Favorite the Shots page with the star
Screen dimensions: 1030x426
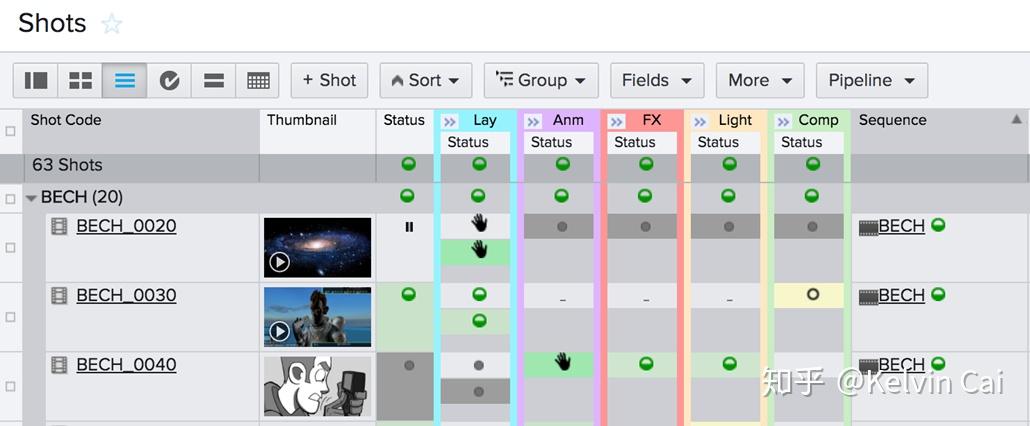pyautogui.click(x=112, y=25)
